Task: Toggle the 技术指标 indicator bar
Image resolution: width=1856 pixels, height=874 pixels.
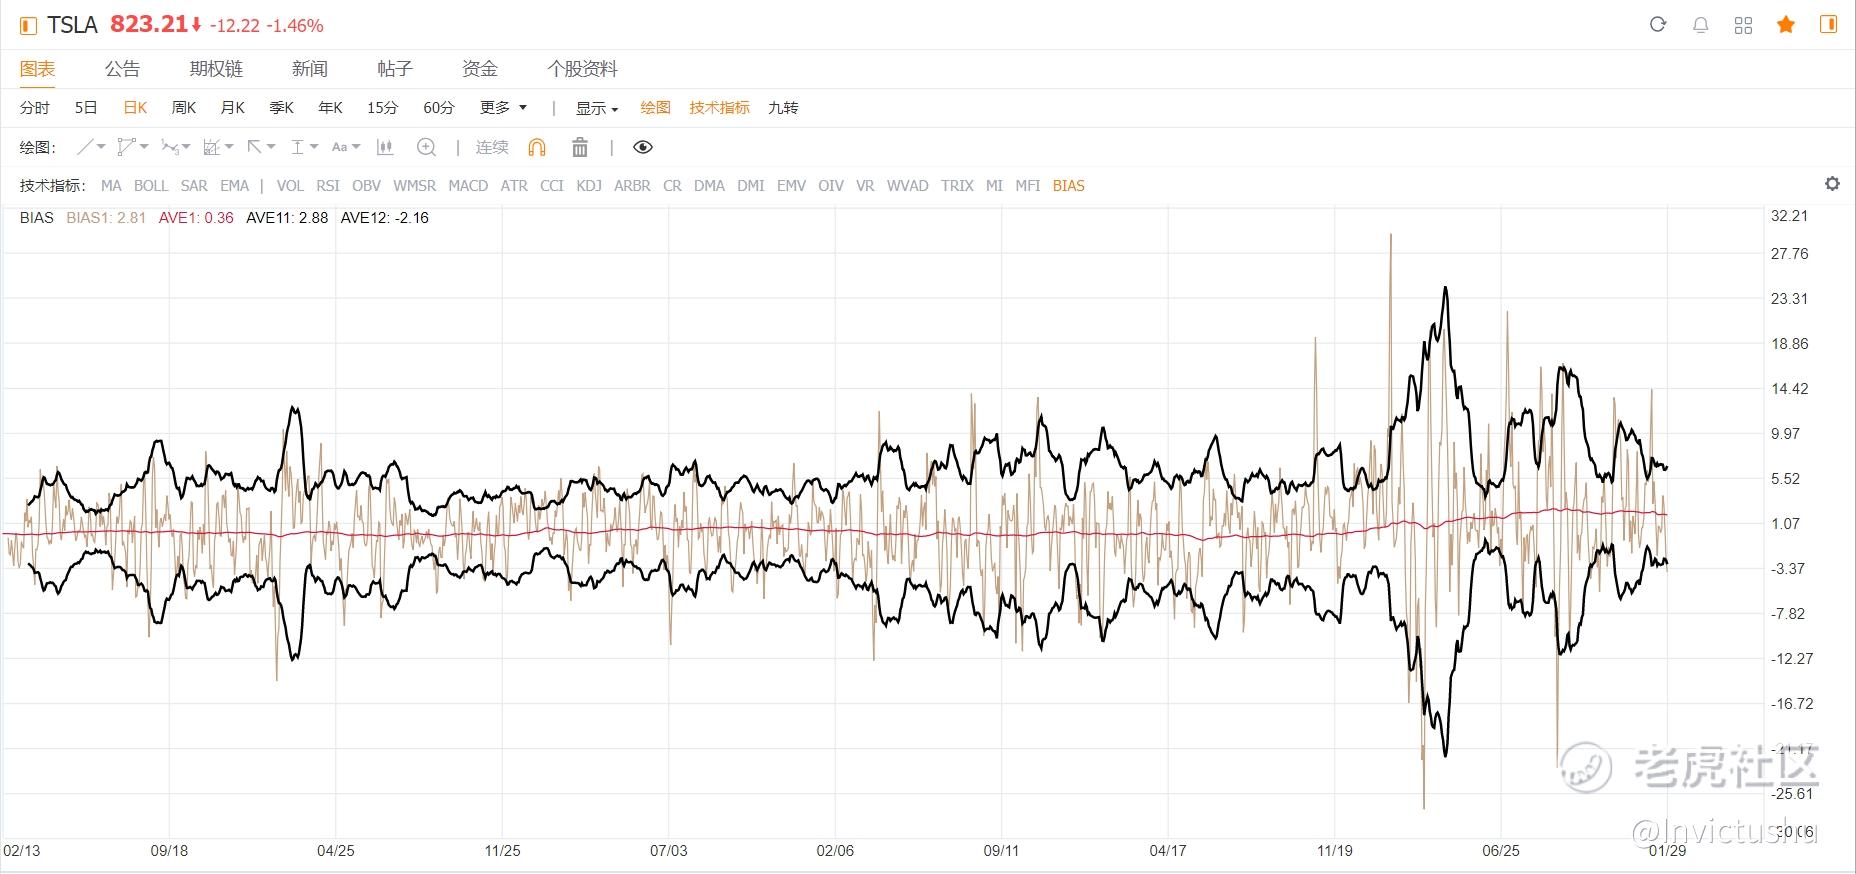Action: (719, 108)
